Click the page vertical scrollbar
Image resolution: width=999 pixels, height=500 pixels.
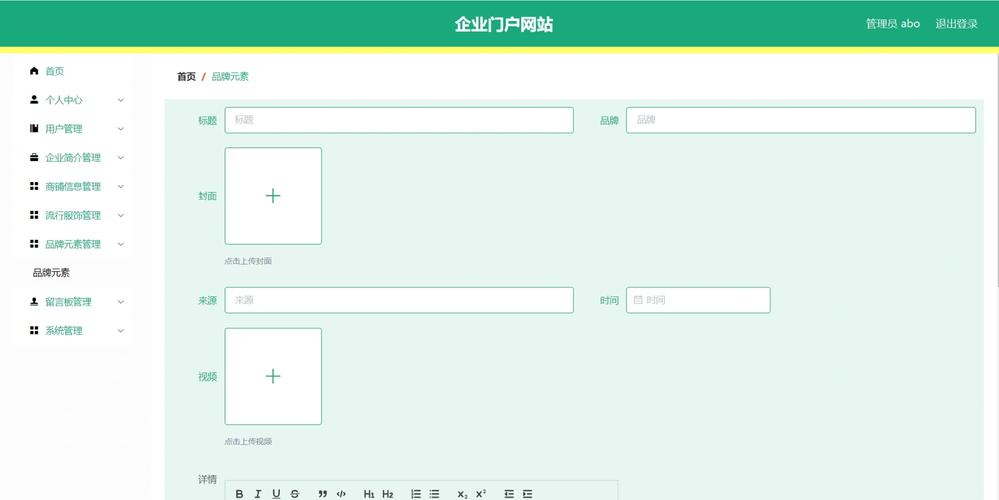coord(996,172)
